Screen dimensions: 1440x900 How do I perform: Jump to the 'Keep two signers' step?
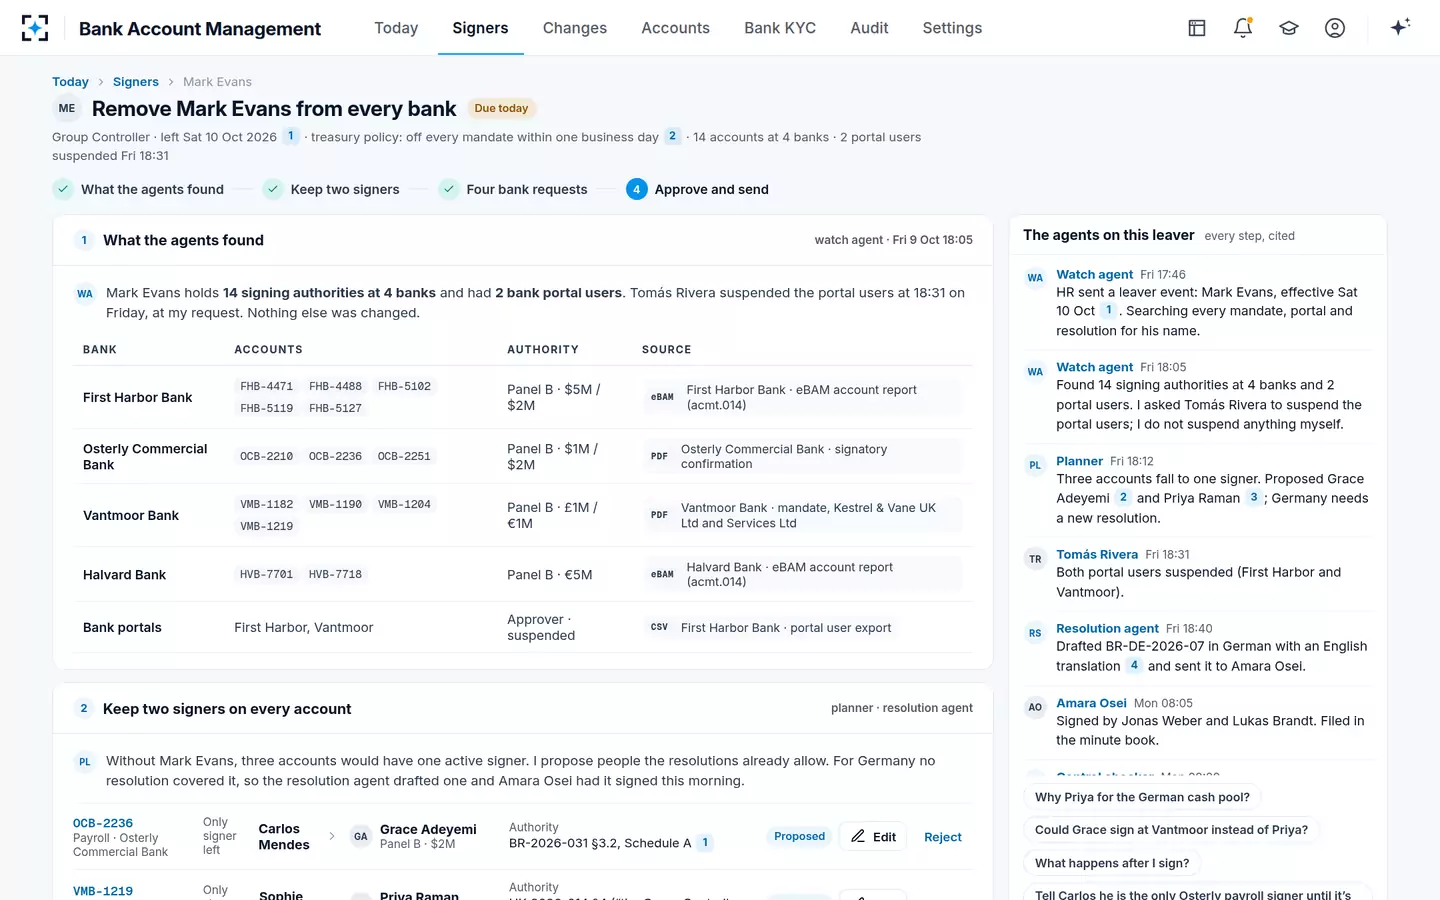pyautogui.click(x=331, y=189)
